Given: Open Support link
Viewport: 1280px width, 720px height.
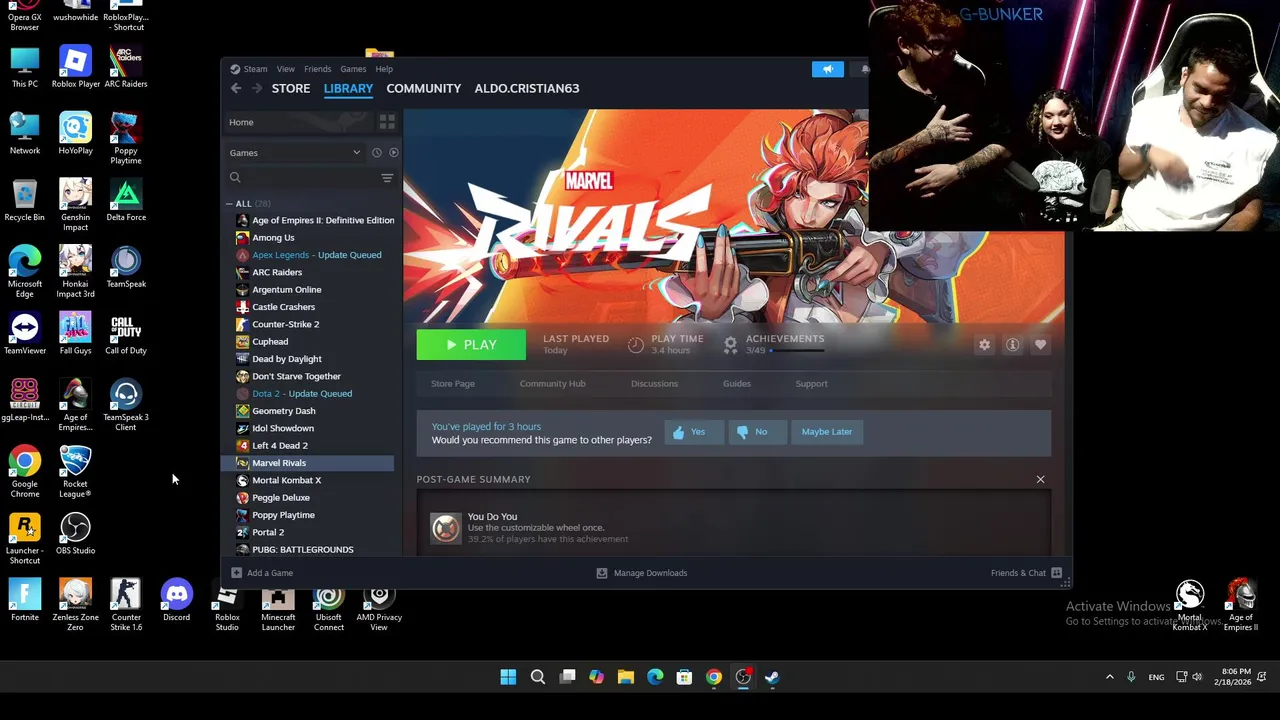Looking at the screenshot, I should tap(811, 384).
